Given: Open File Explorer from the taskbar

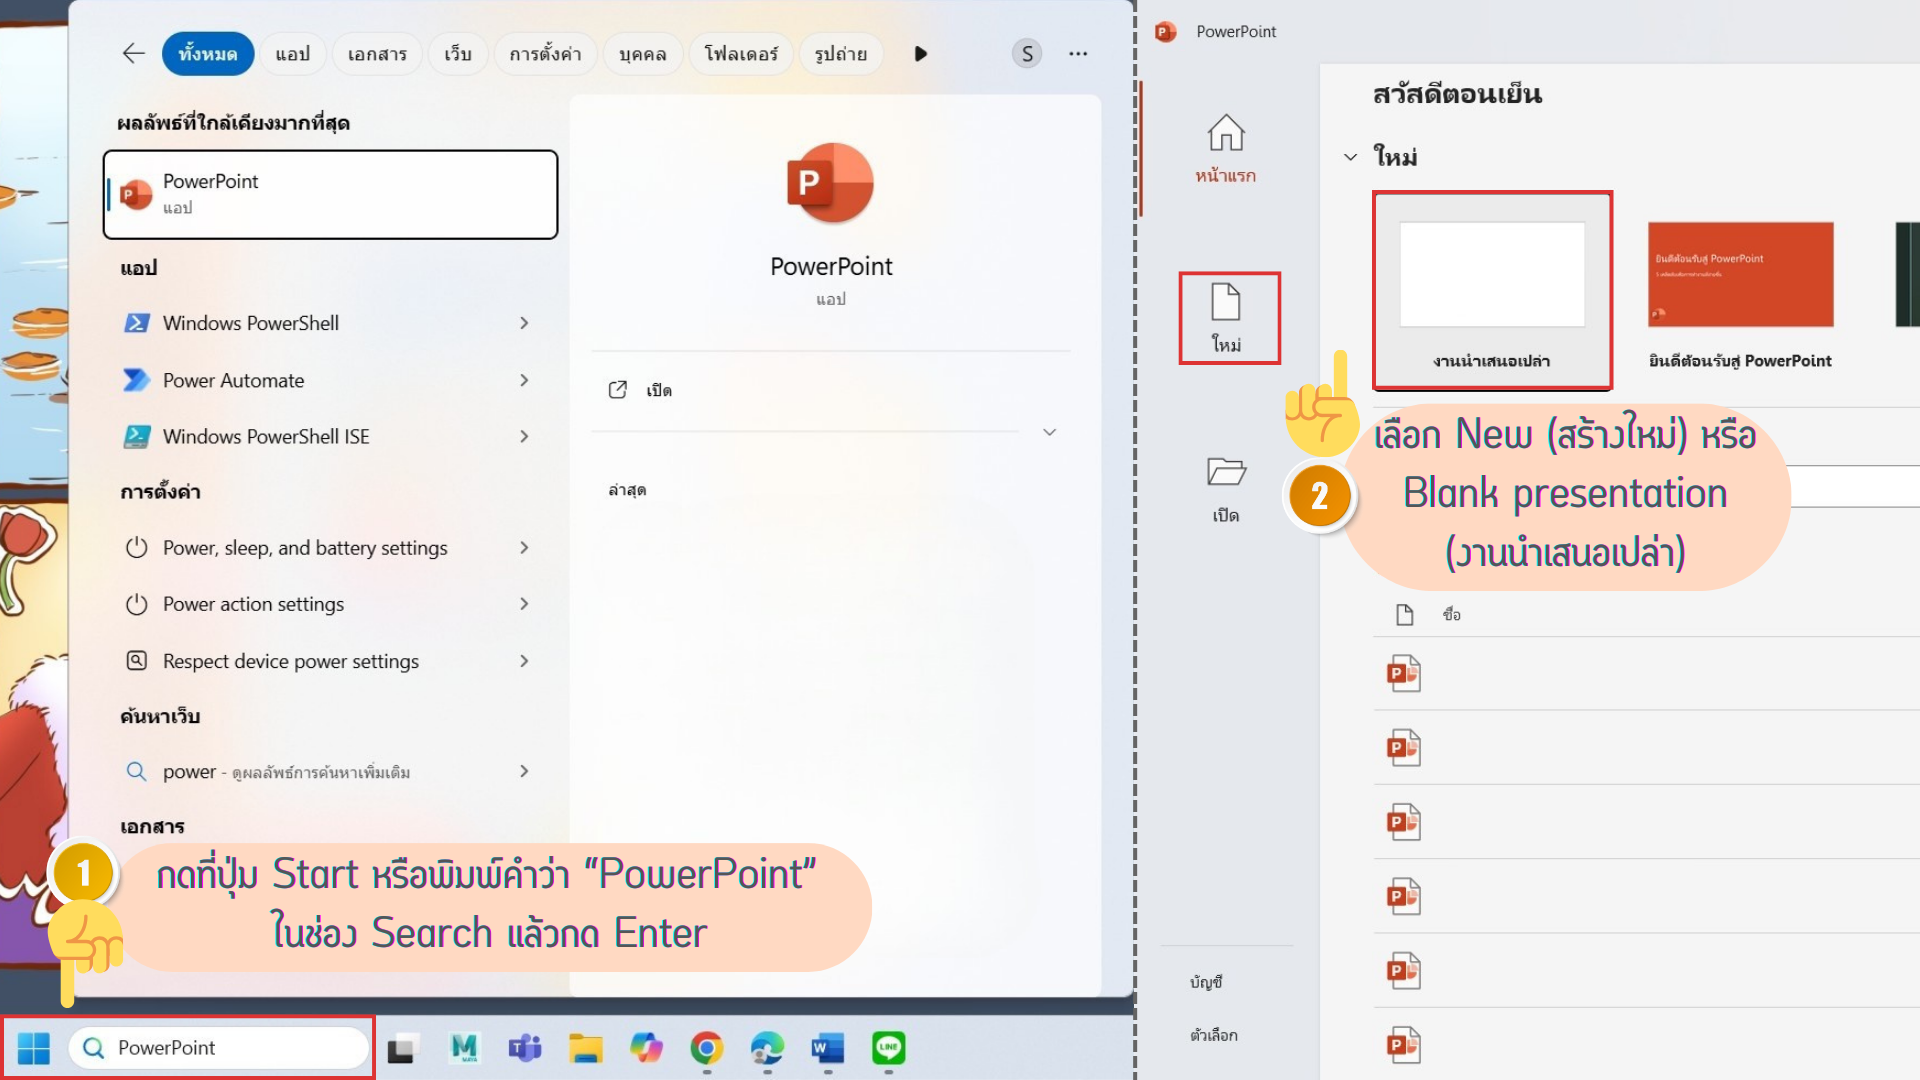Looking at the screenshot, I should (586, 1048).
